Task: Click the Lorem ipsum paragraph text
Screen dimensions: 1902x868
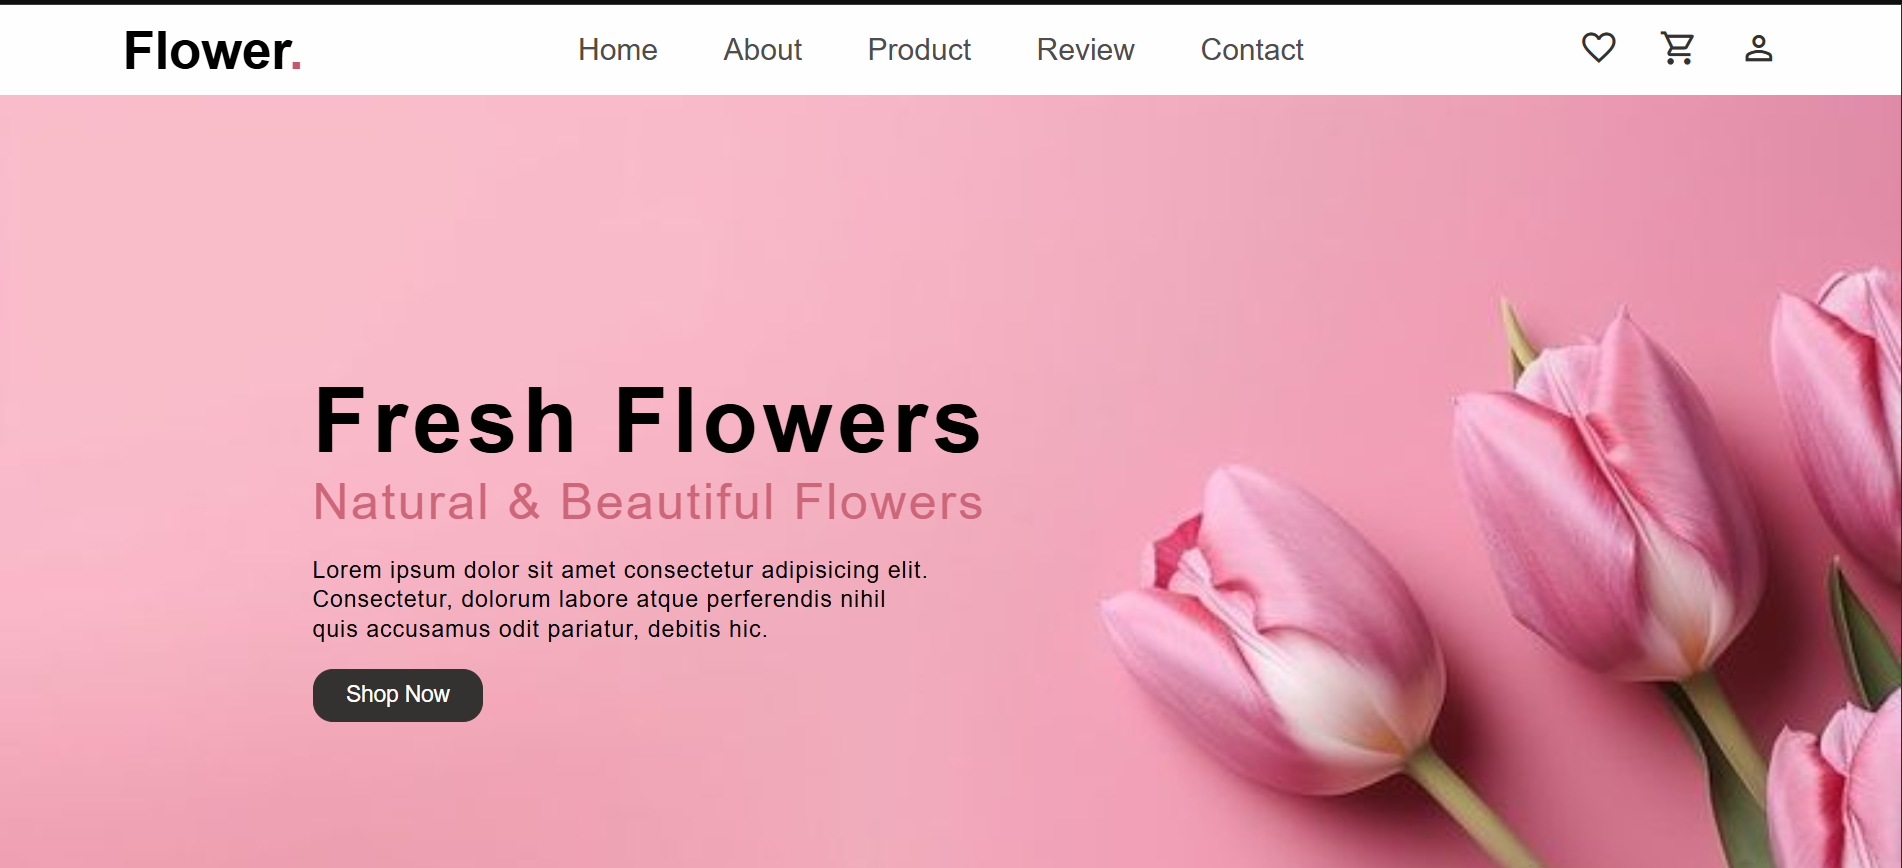Action: (x=620, y=599)
